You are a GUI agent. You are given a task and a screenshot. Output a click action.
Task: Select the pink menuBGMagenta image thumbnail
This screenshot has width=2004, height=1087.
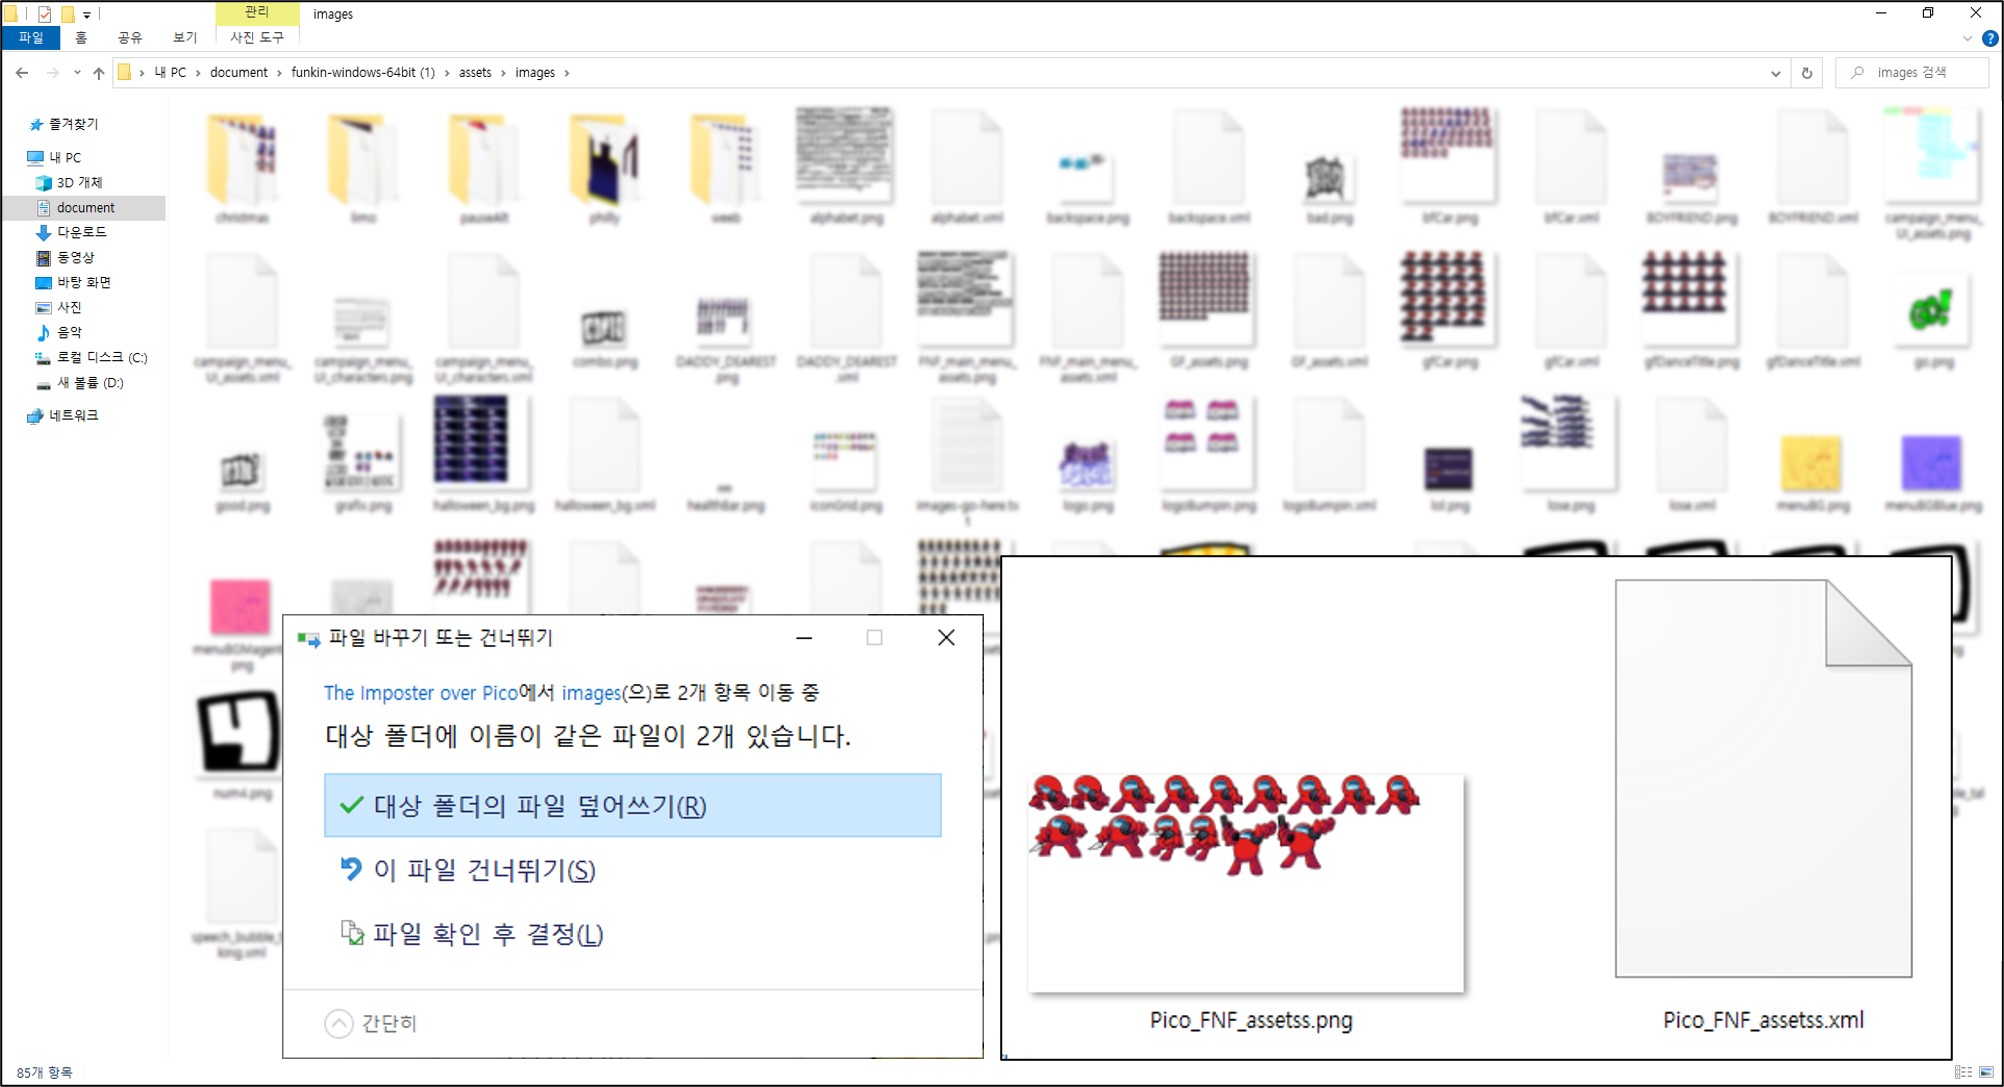[x=240, y=606]
